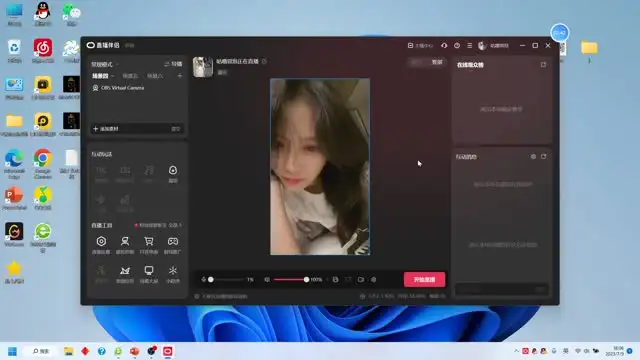Mute the microphone icon beside volume slider
Image resolution: width=640 pixels, height=360 pixels.
point(203,280)
